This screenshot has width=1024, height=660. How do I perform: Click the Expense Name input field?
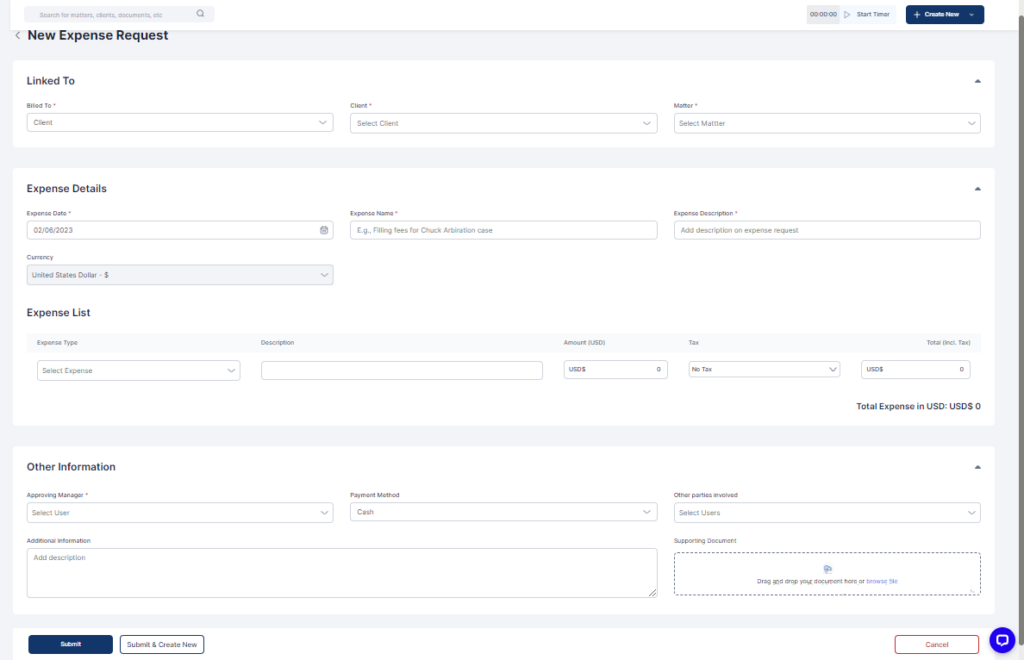pyautogui.click(x=503, y=230)
